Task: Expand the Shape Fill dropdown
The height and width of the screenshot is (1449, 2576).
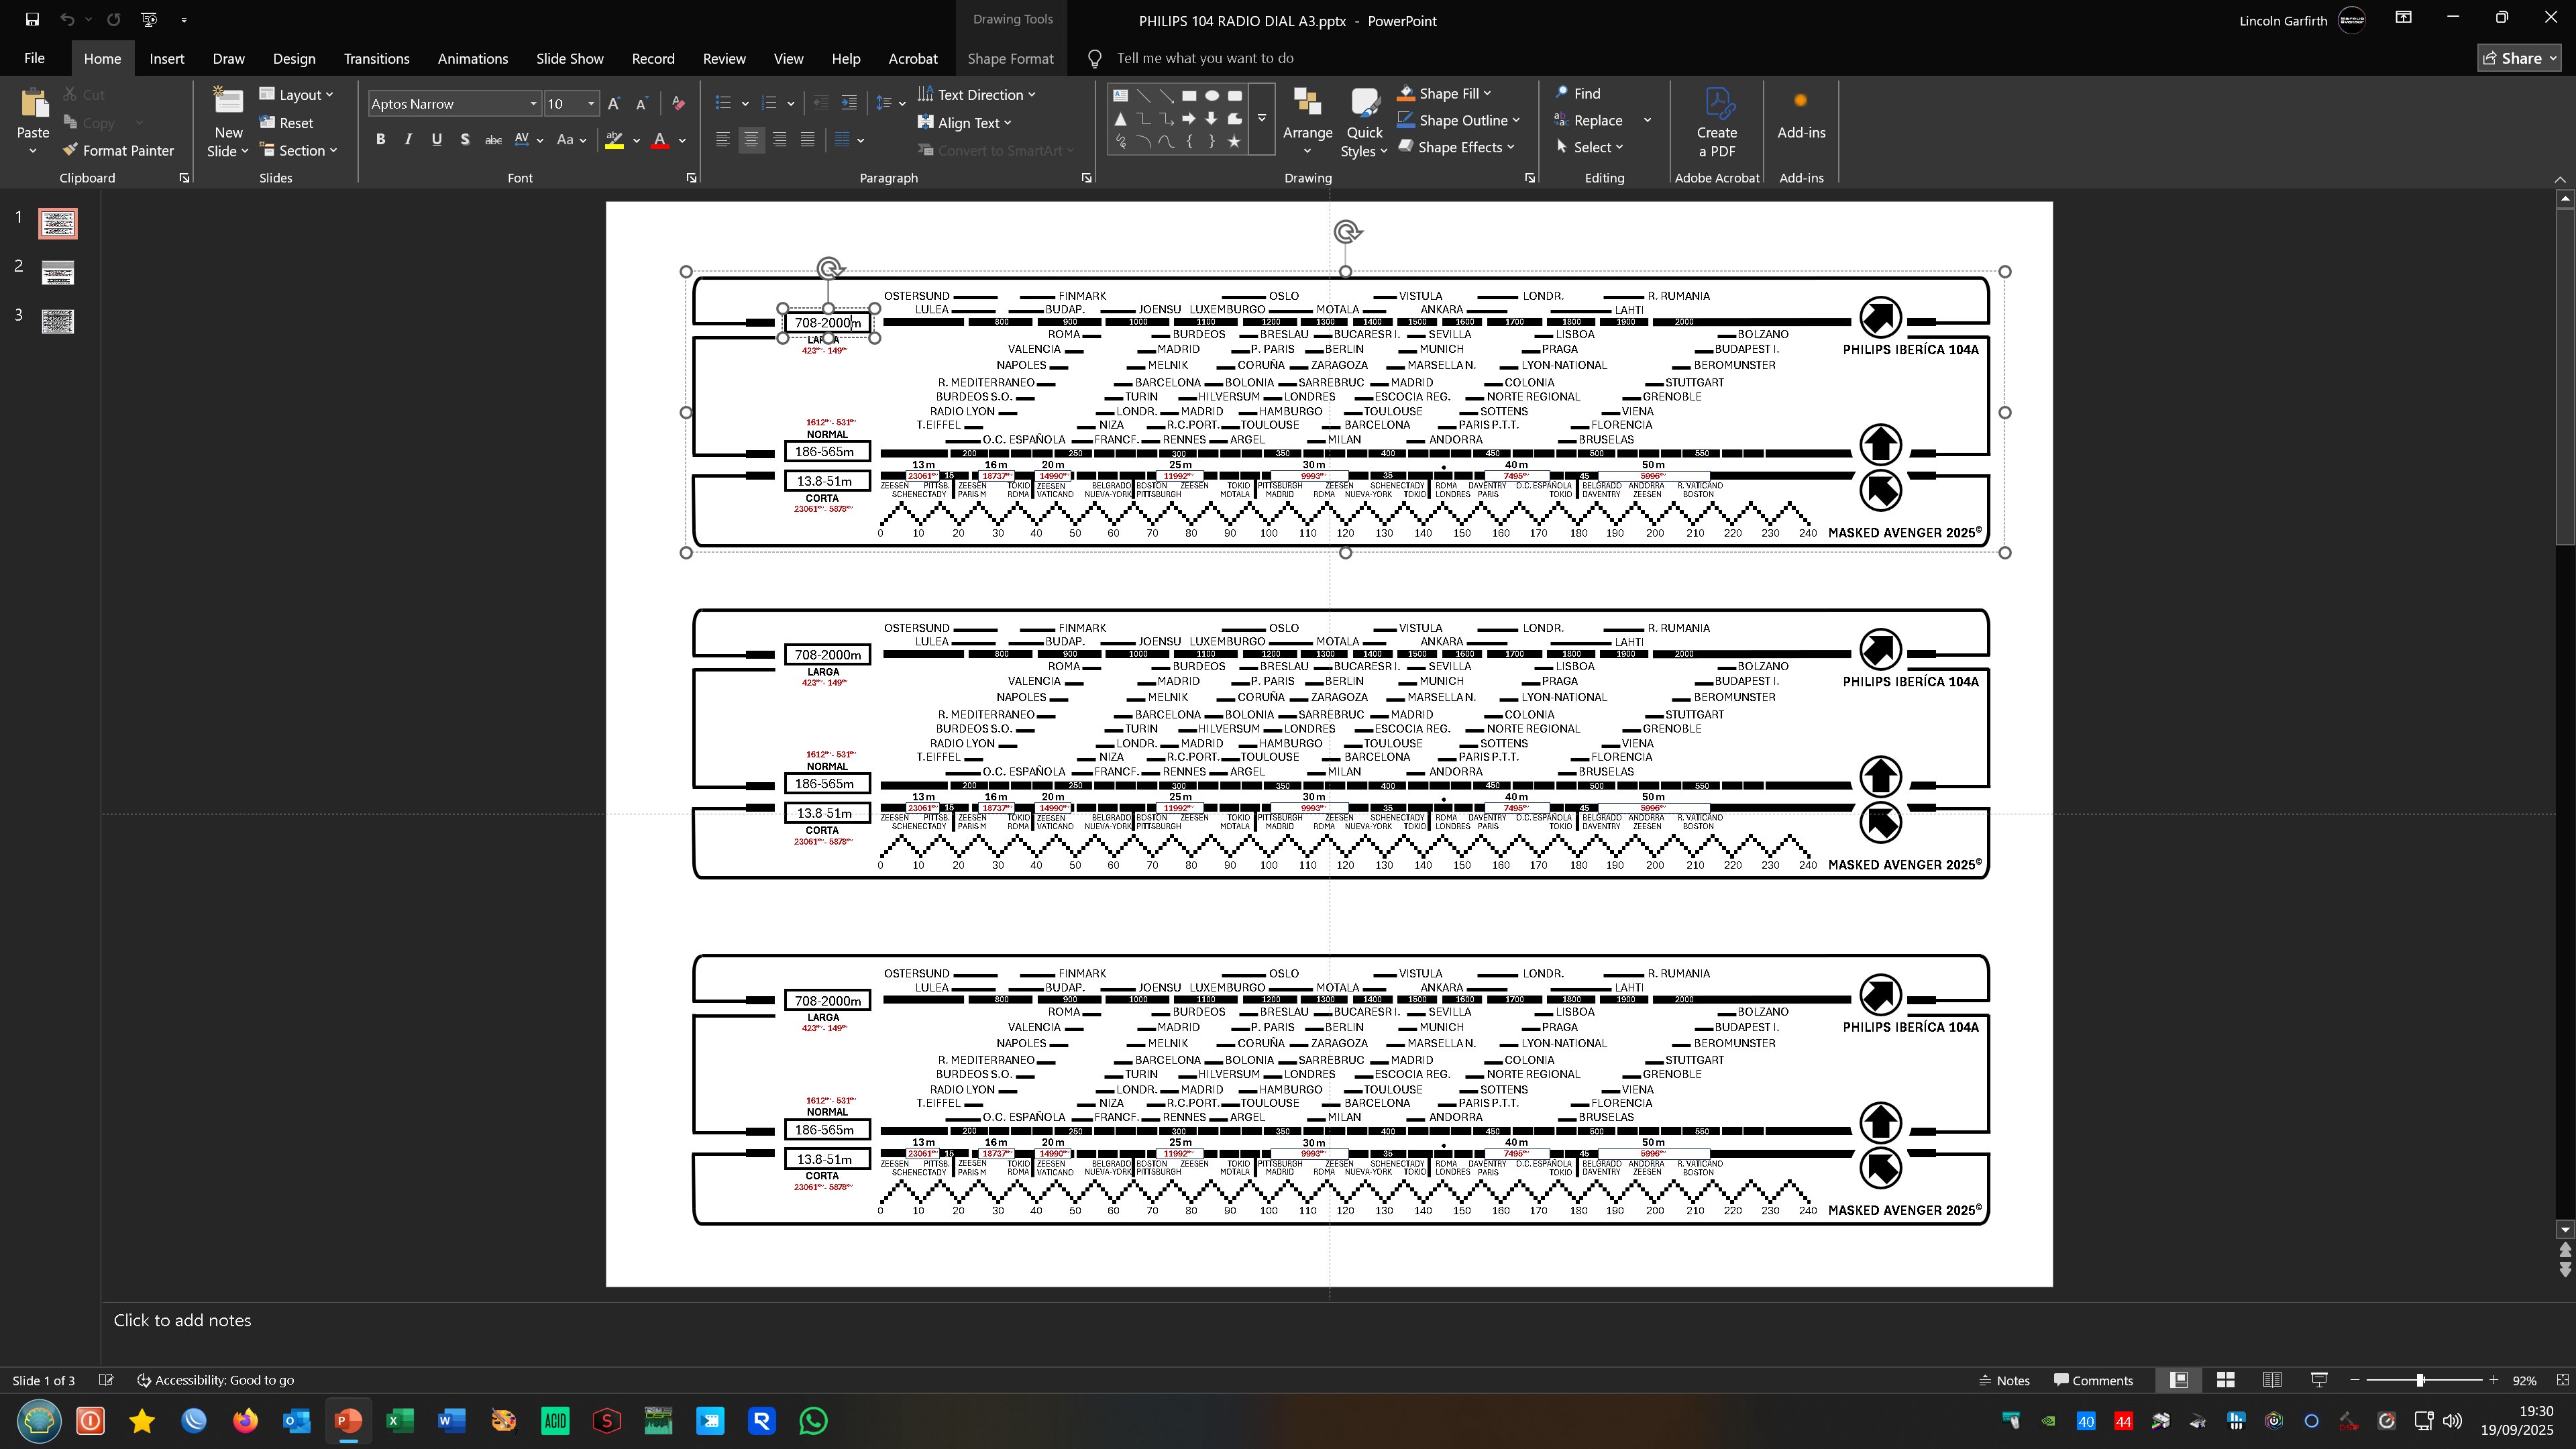Action: tap(1487, 93)
